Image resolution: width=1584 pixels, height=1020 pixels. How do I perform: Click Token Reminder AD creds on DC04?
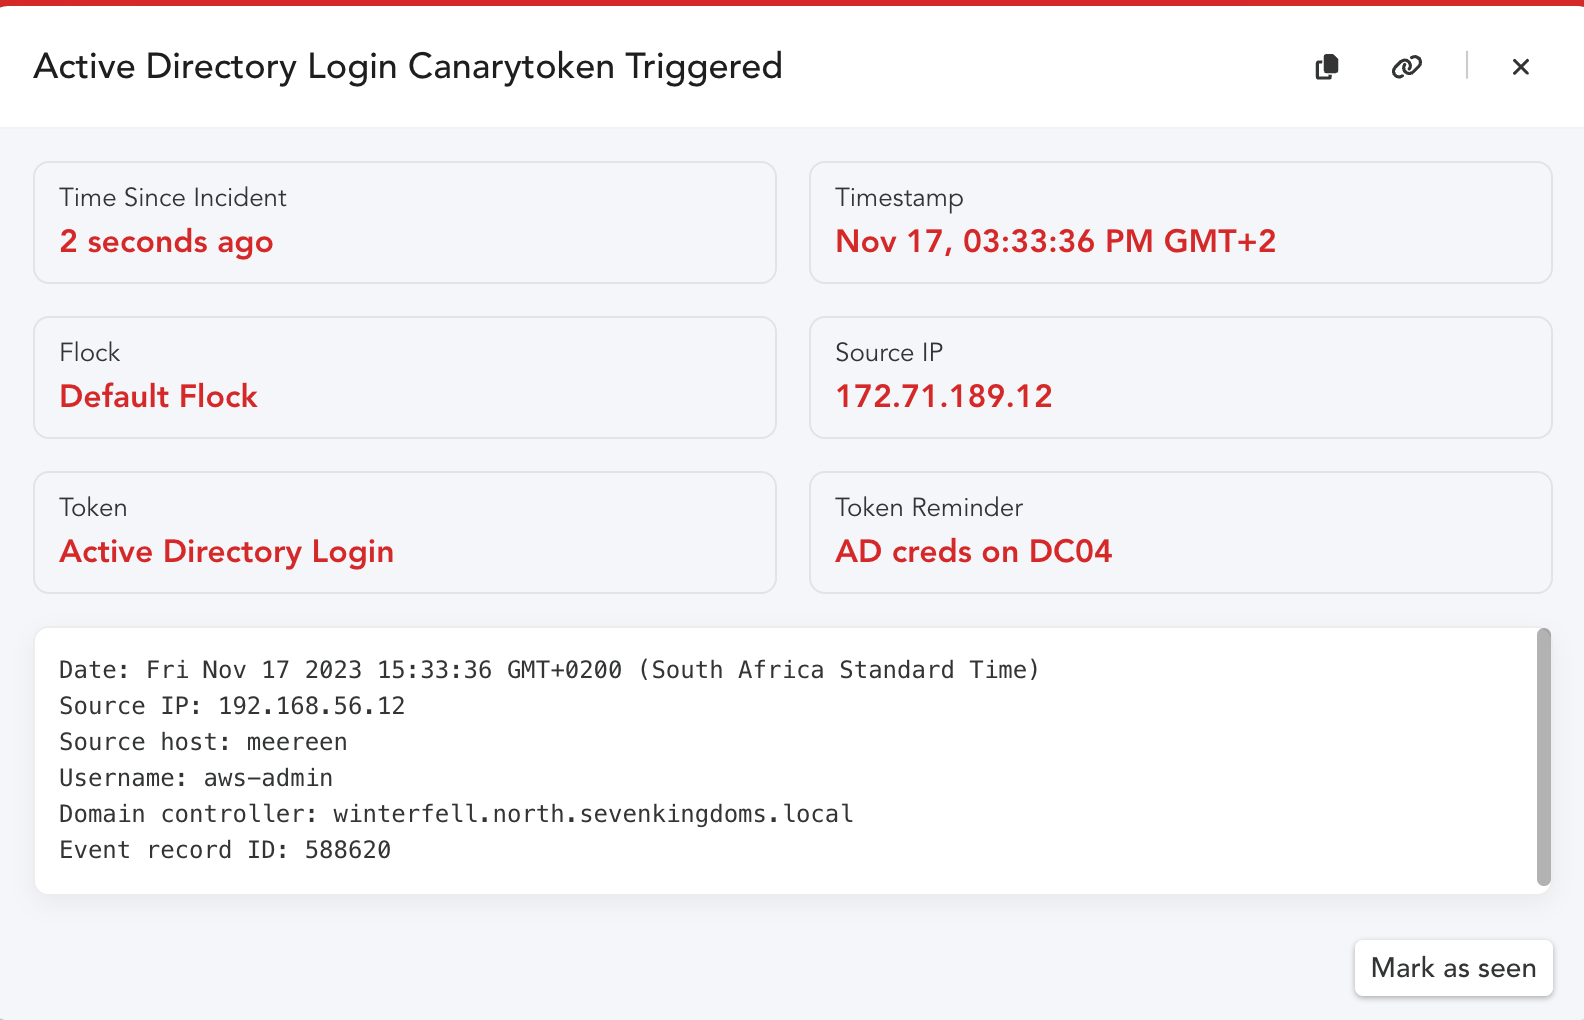coord(974,551)
